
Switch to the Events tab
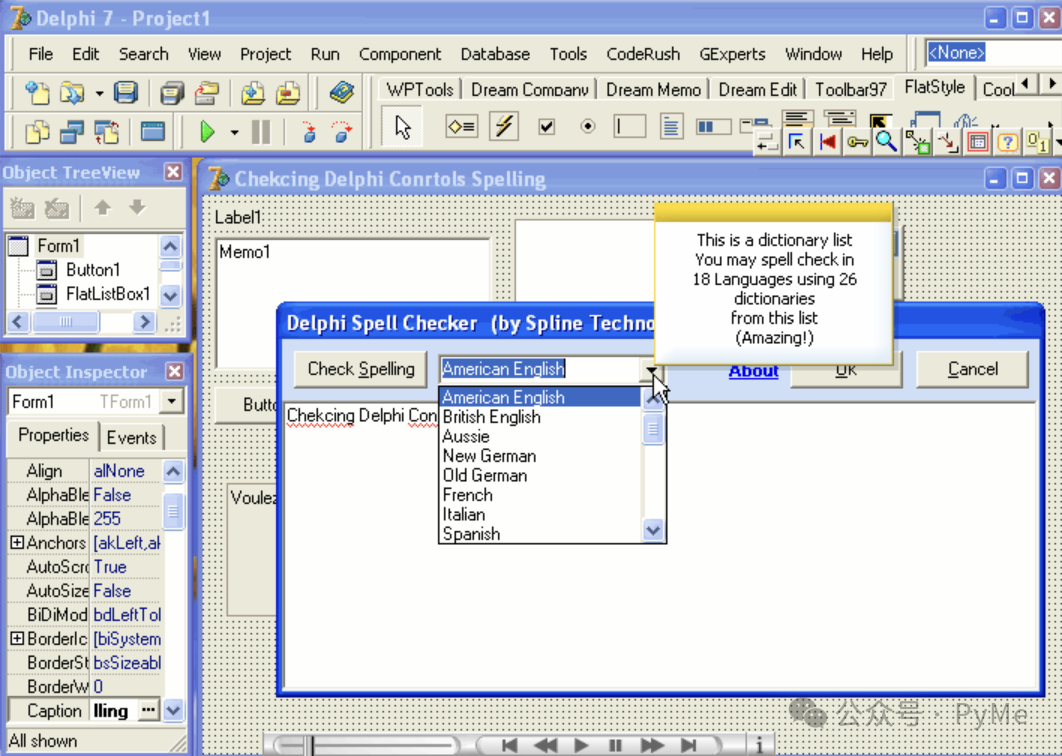point(131,438)
